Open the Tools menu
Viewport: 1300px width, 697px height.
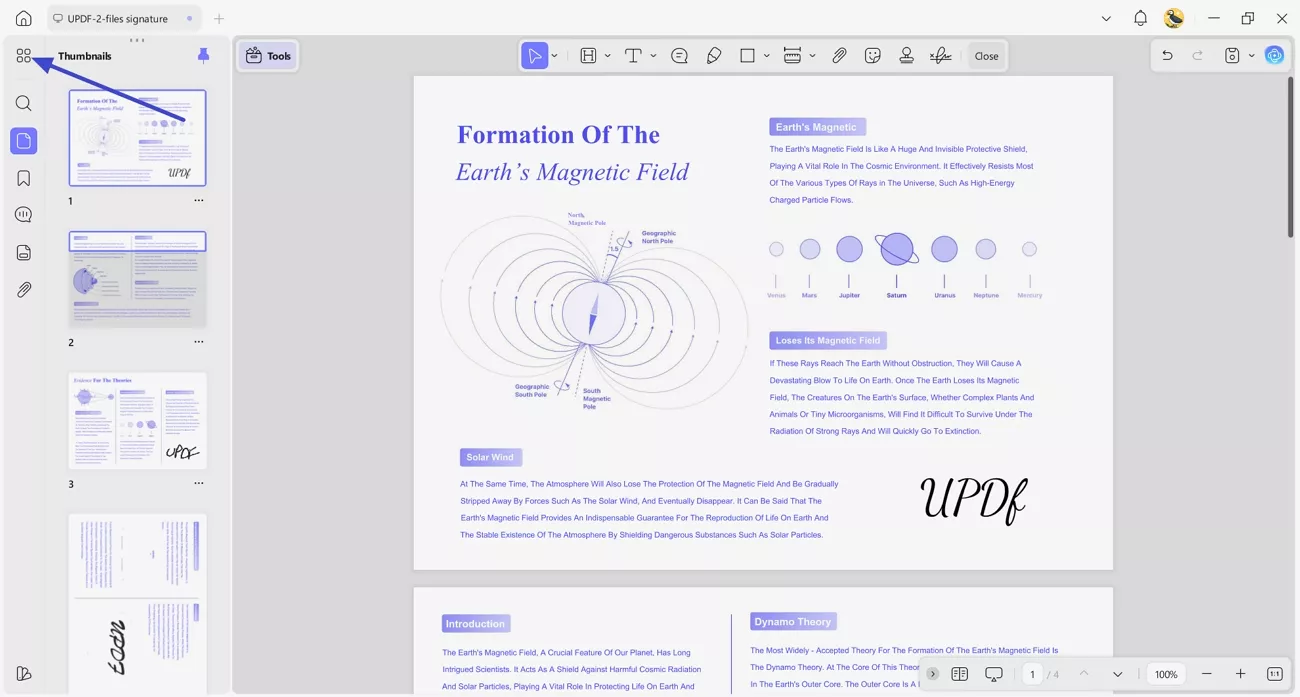pyautogui.click(x=267, y=55)
